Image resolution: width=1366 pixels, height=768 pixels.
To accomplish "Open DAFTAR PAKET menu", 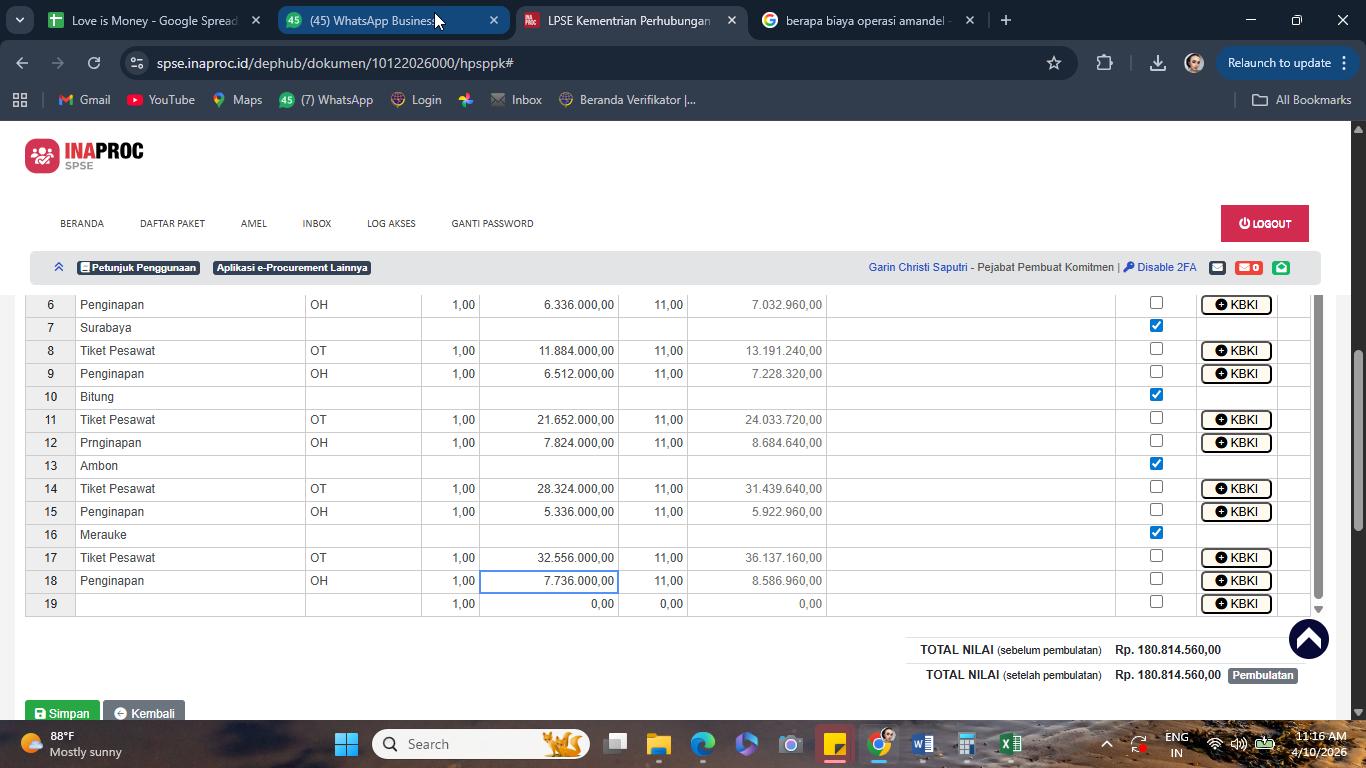I will 172,223.
